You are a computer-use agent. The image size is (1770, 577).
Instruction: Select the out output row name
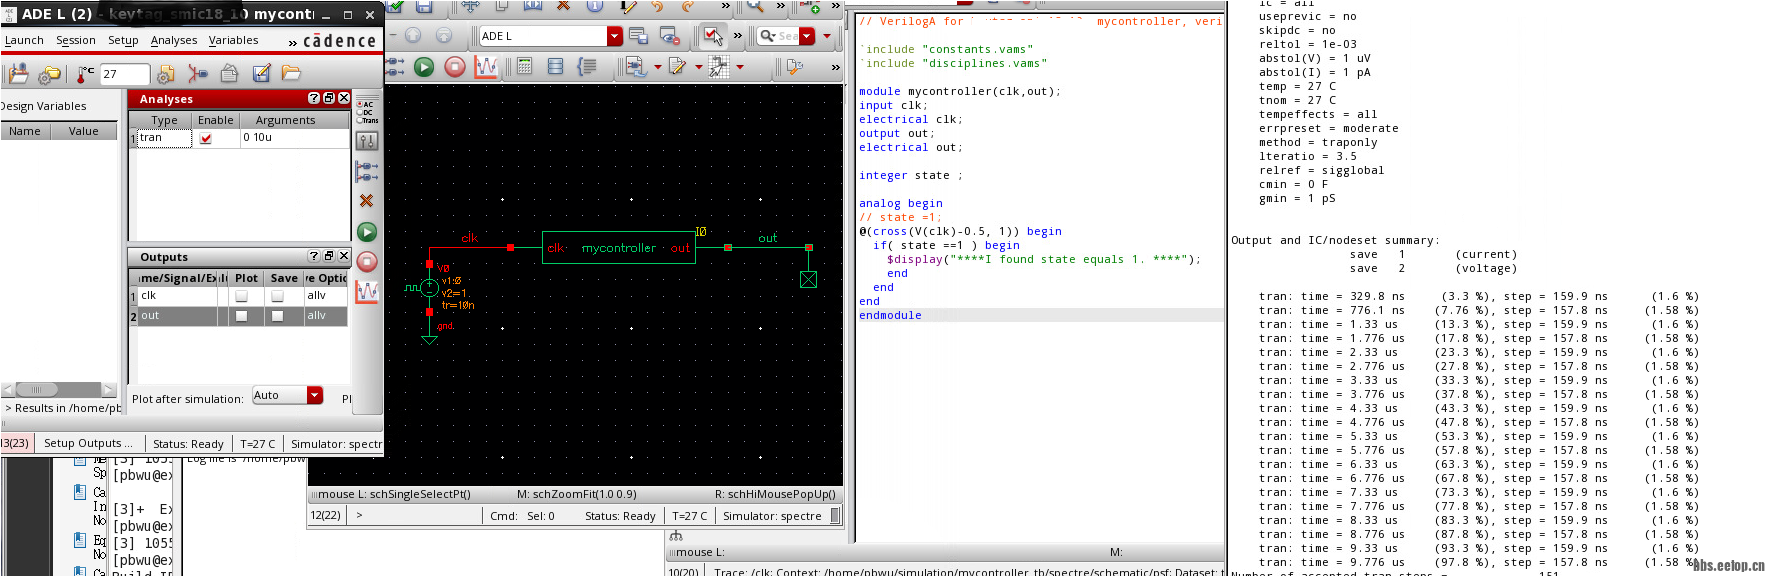click(x=177, y=316)
